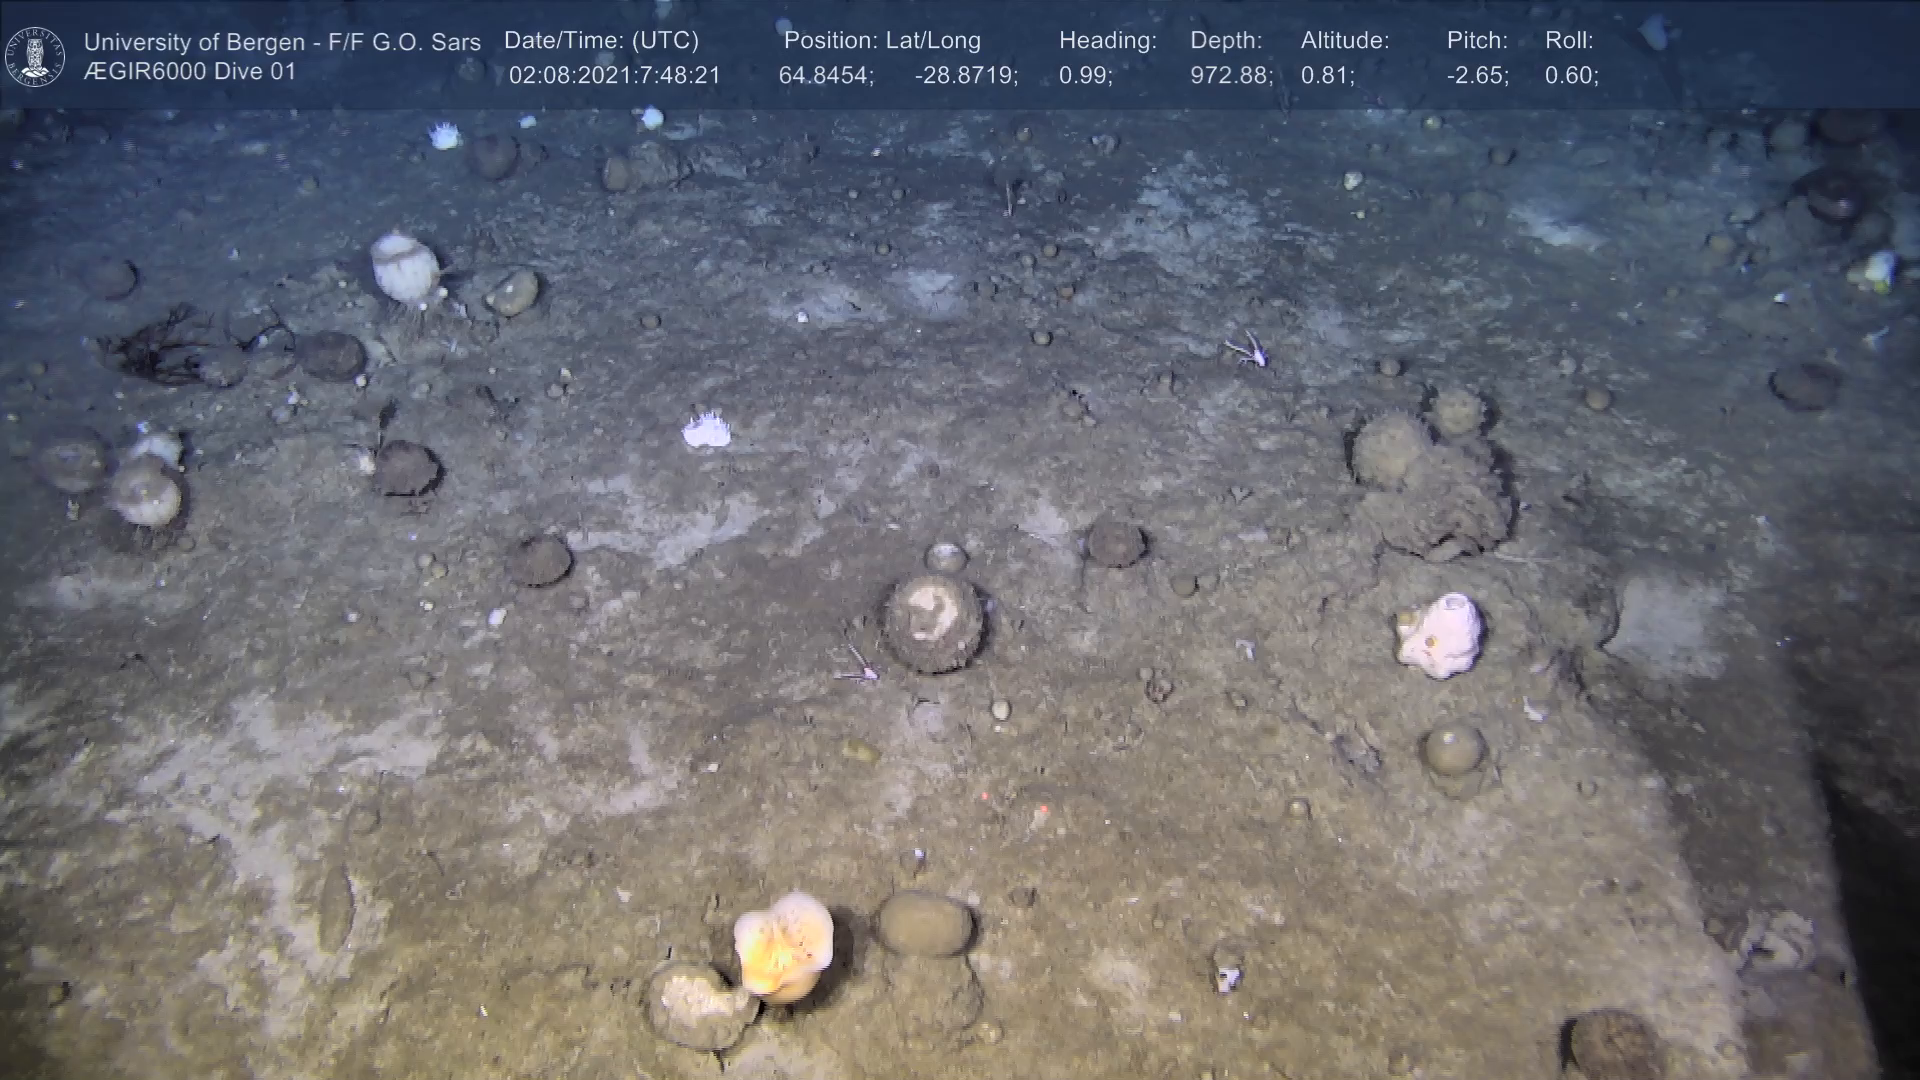Click the orange-yellow sponge at bottom center

click(x=783, y=945)
